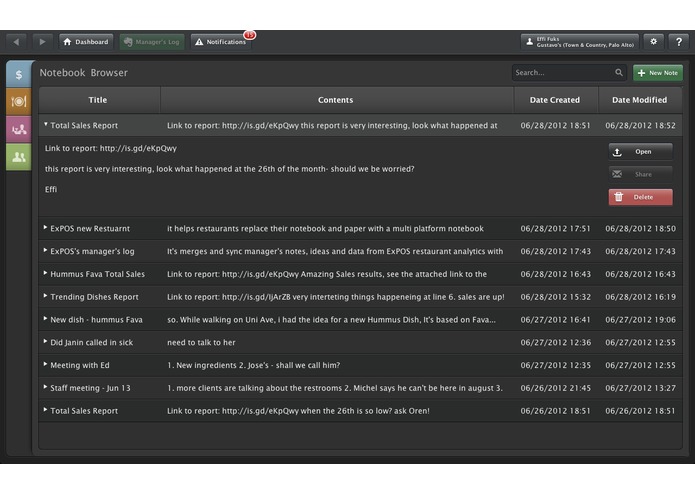Click the magnifier search icon

point(619,72)
